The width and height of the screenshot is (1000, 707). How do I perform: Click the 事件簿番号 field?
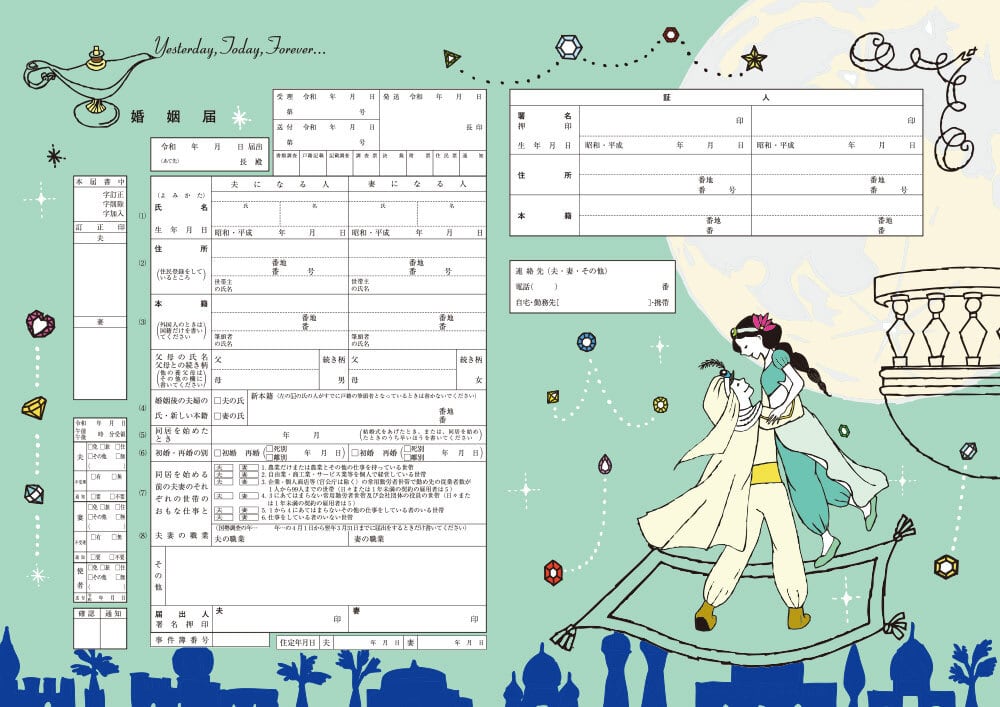(240, 639)
